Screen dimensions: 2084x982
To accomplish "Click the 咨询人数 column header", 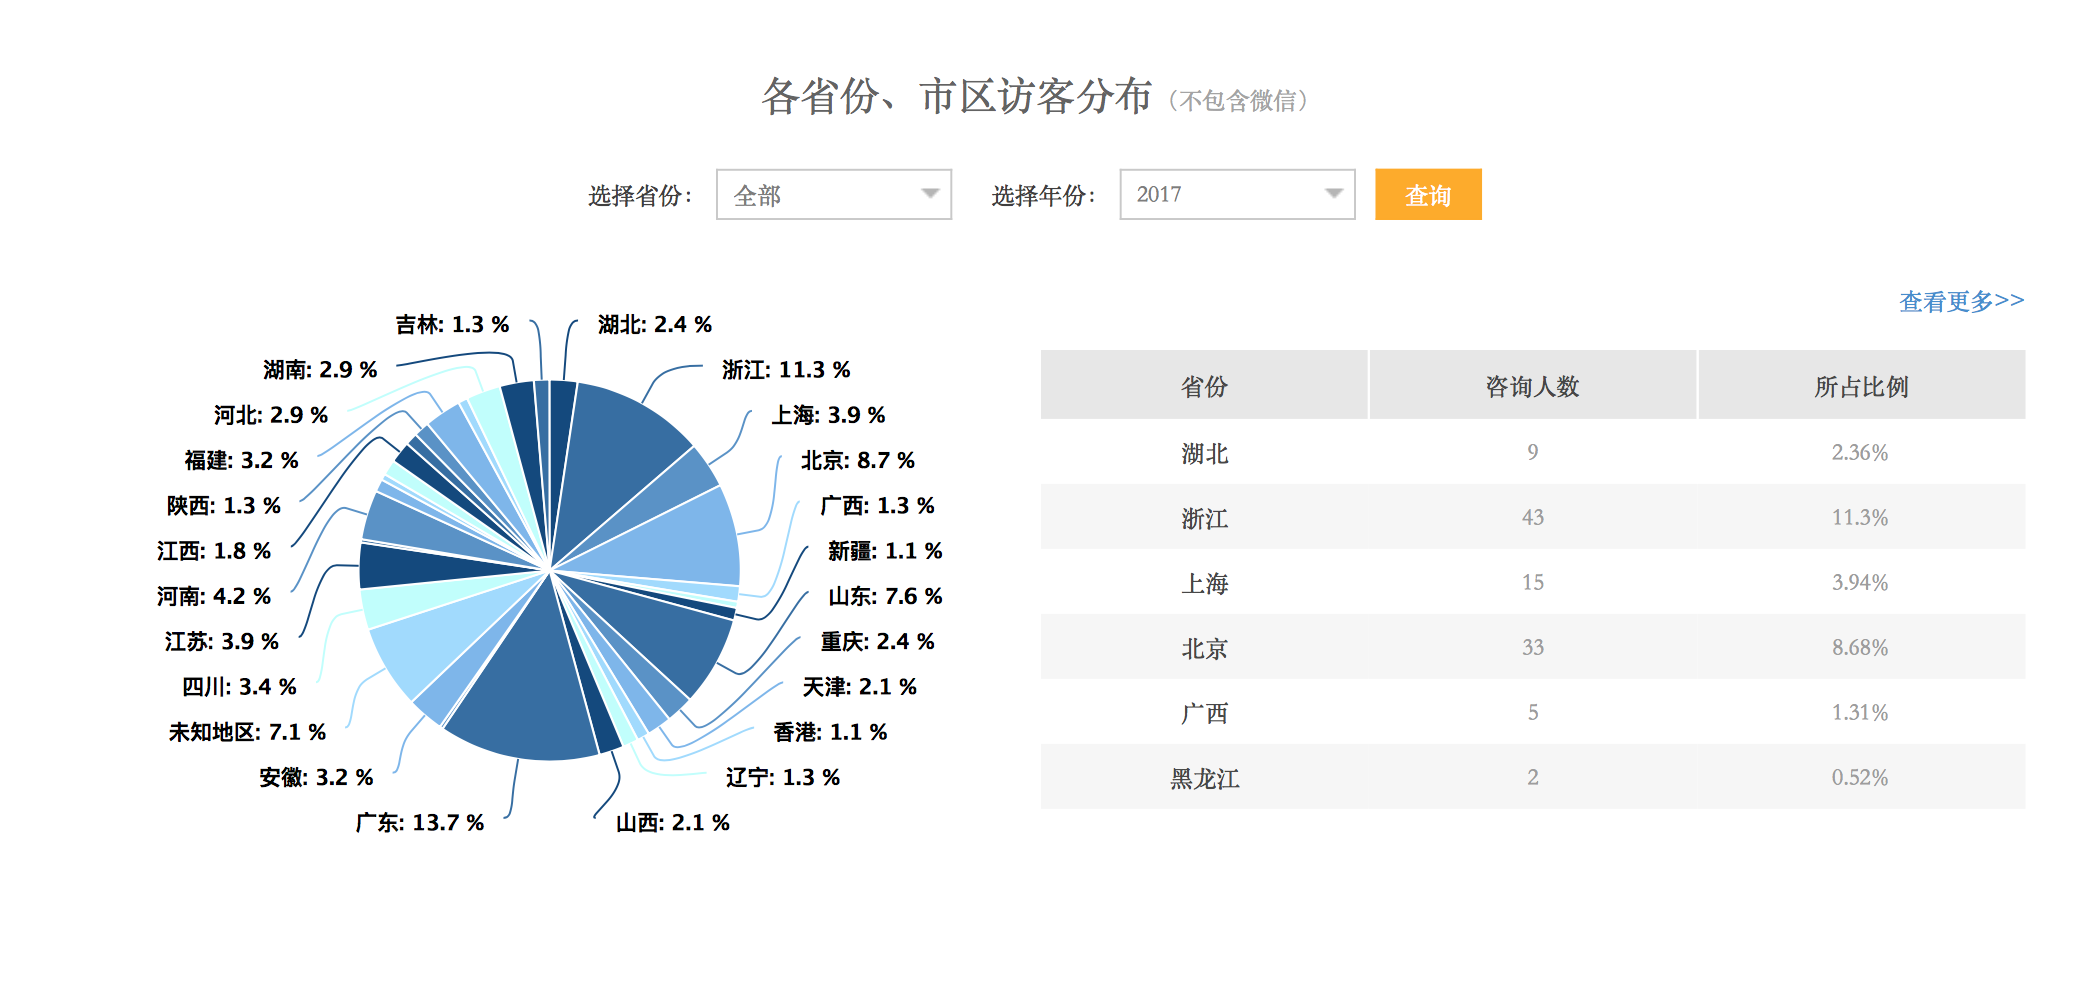I will tap(1532, 386).
